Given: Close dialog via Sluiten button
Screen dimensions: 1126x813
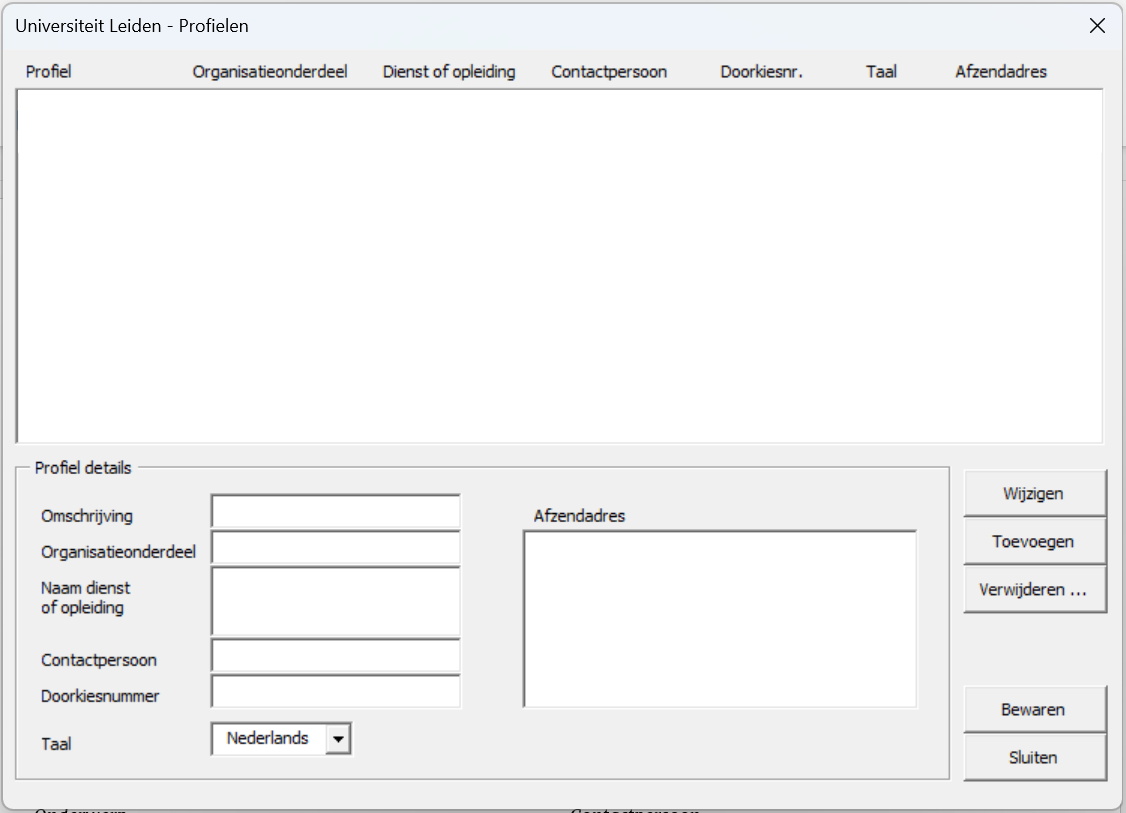Looking at the screenshot, I should (x=1034, y=758).
